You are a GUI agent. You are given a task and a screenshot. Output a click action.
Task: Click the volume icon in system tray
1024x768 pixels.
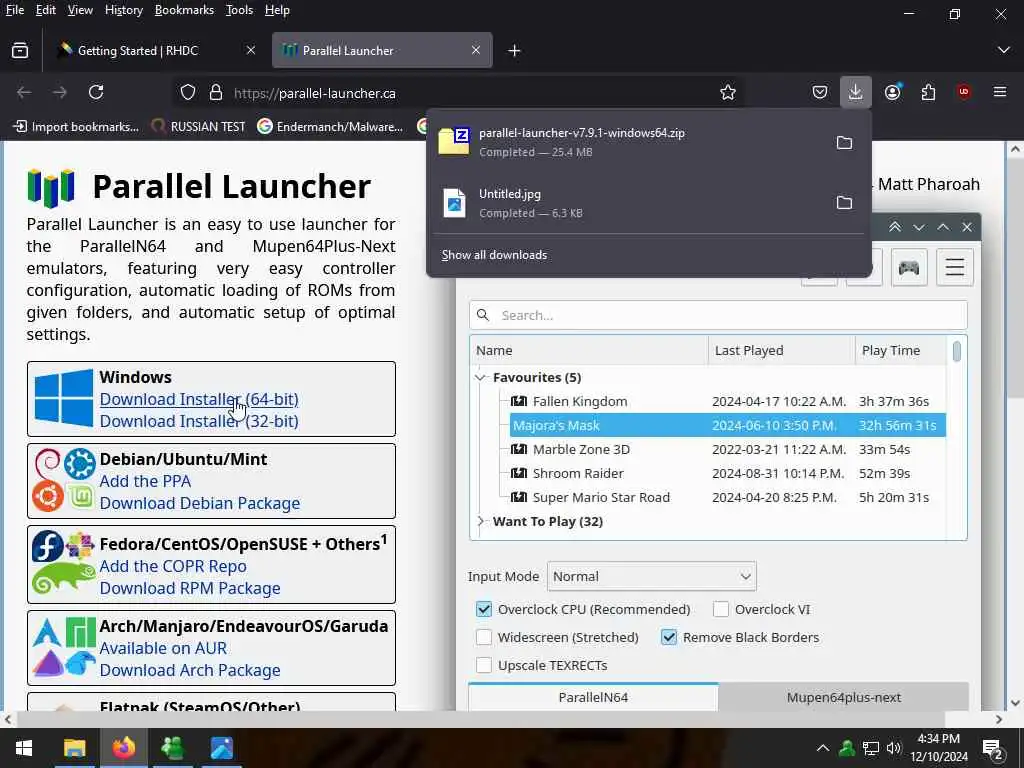point(894,748)
